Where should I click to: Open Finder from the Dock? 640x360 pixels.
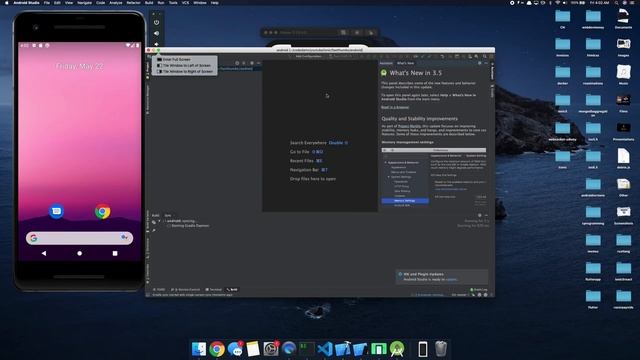(199, 349)
